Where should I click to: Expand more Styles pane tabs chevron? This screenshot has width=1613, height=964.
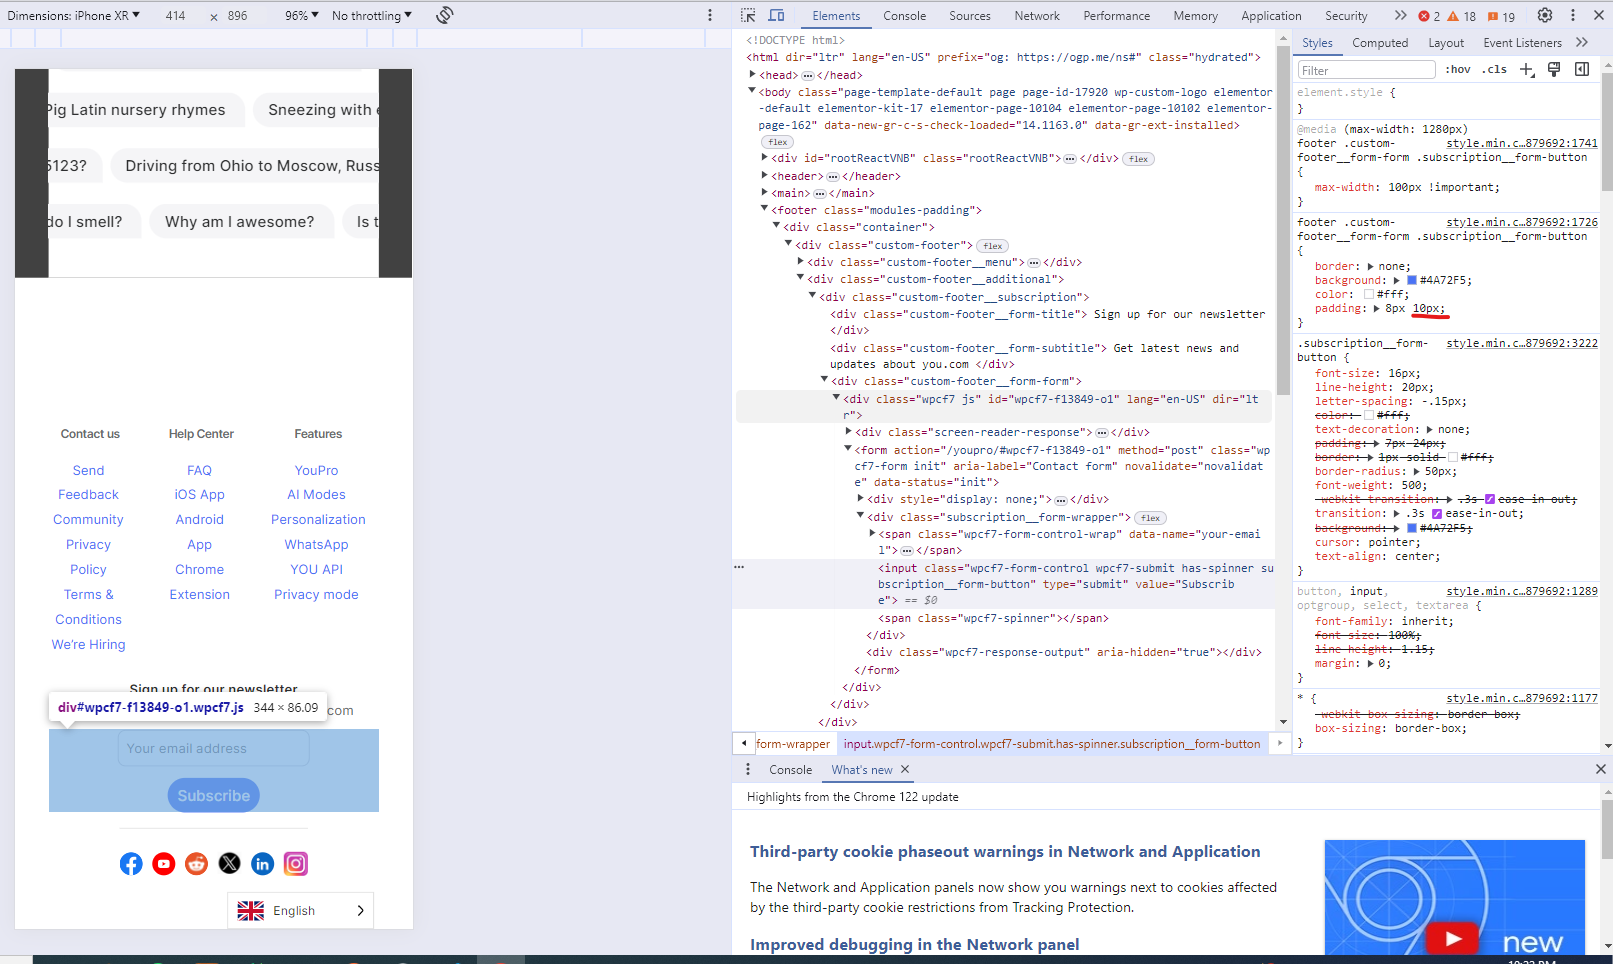pyautogui.click(x=1582, y=43)
